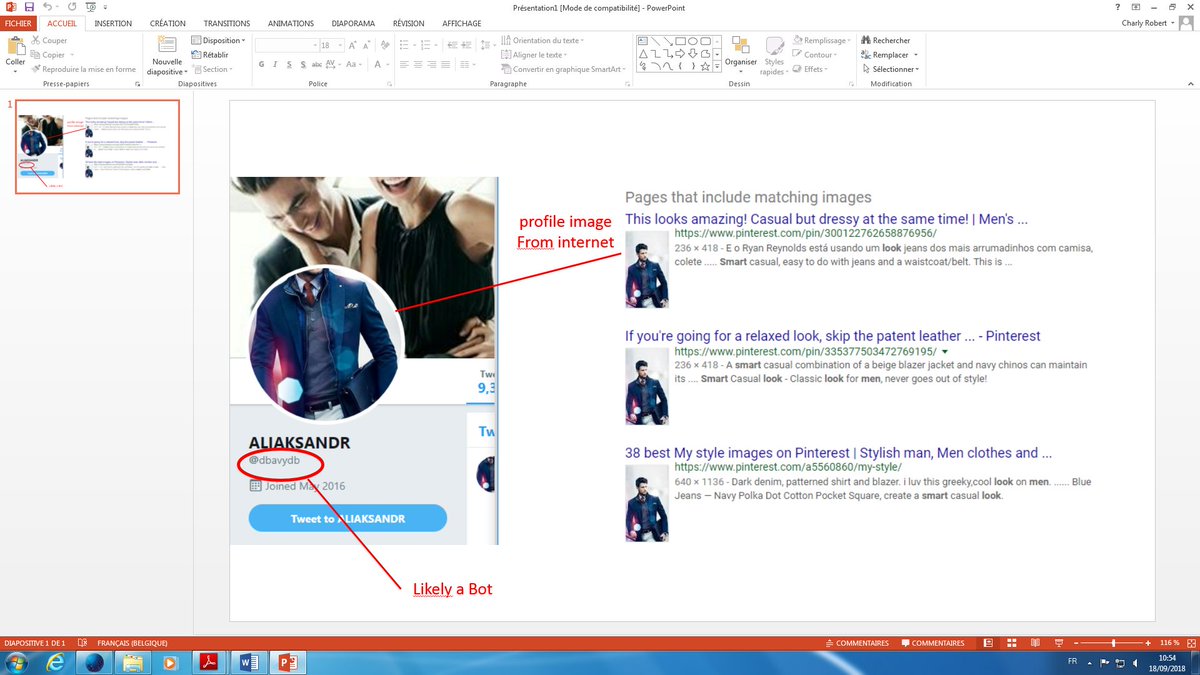Switch to Normal view in status bar

[x=988, y=643]
